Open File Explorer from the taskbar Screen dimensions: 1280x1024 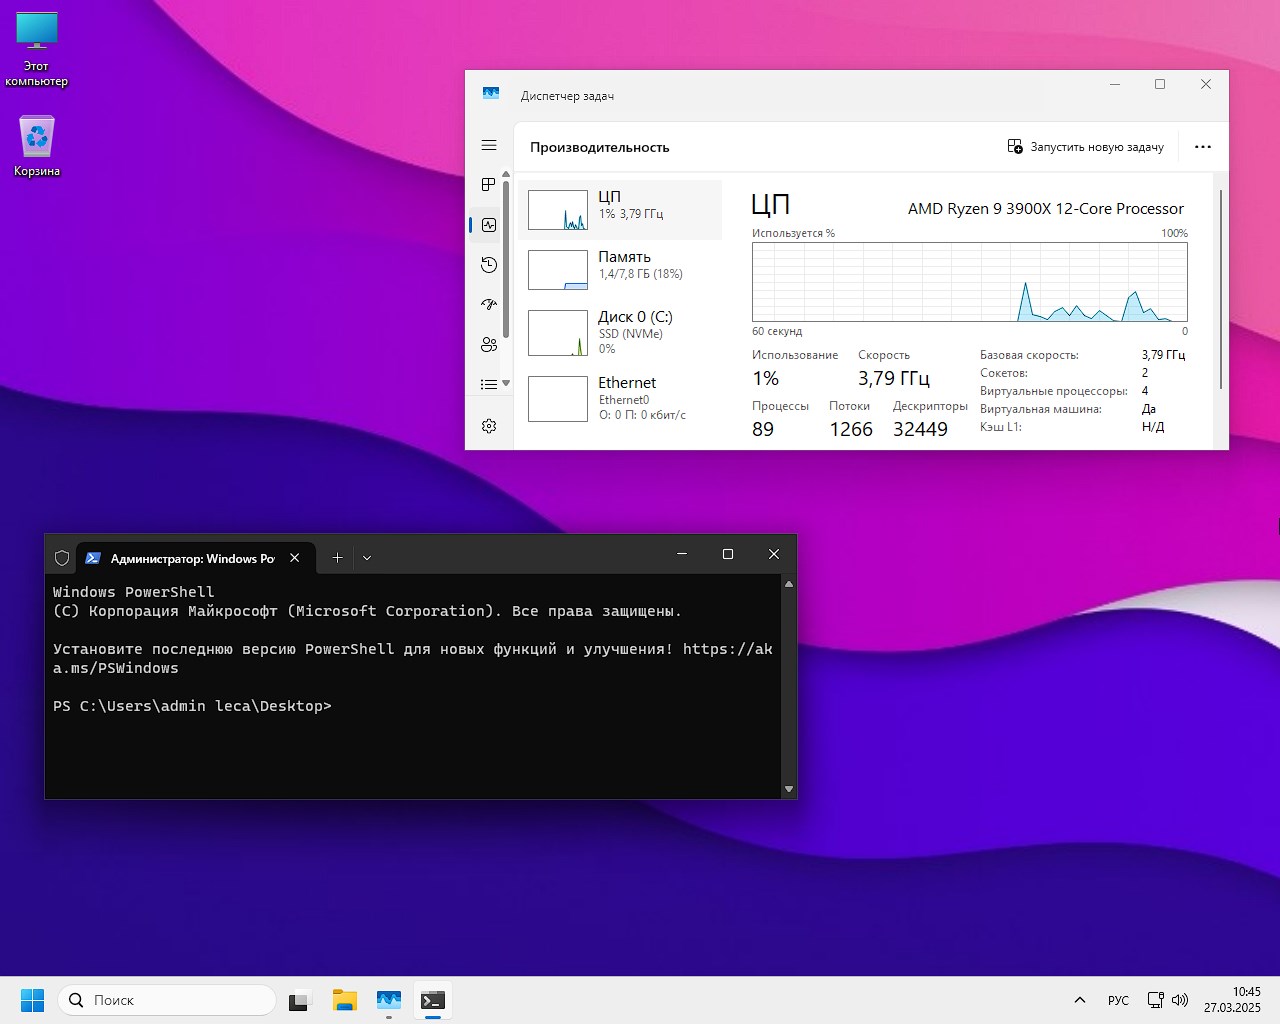click(345, 1000)
